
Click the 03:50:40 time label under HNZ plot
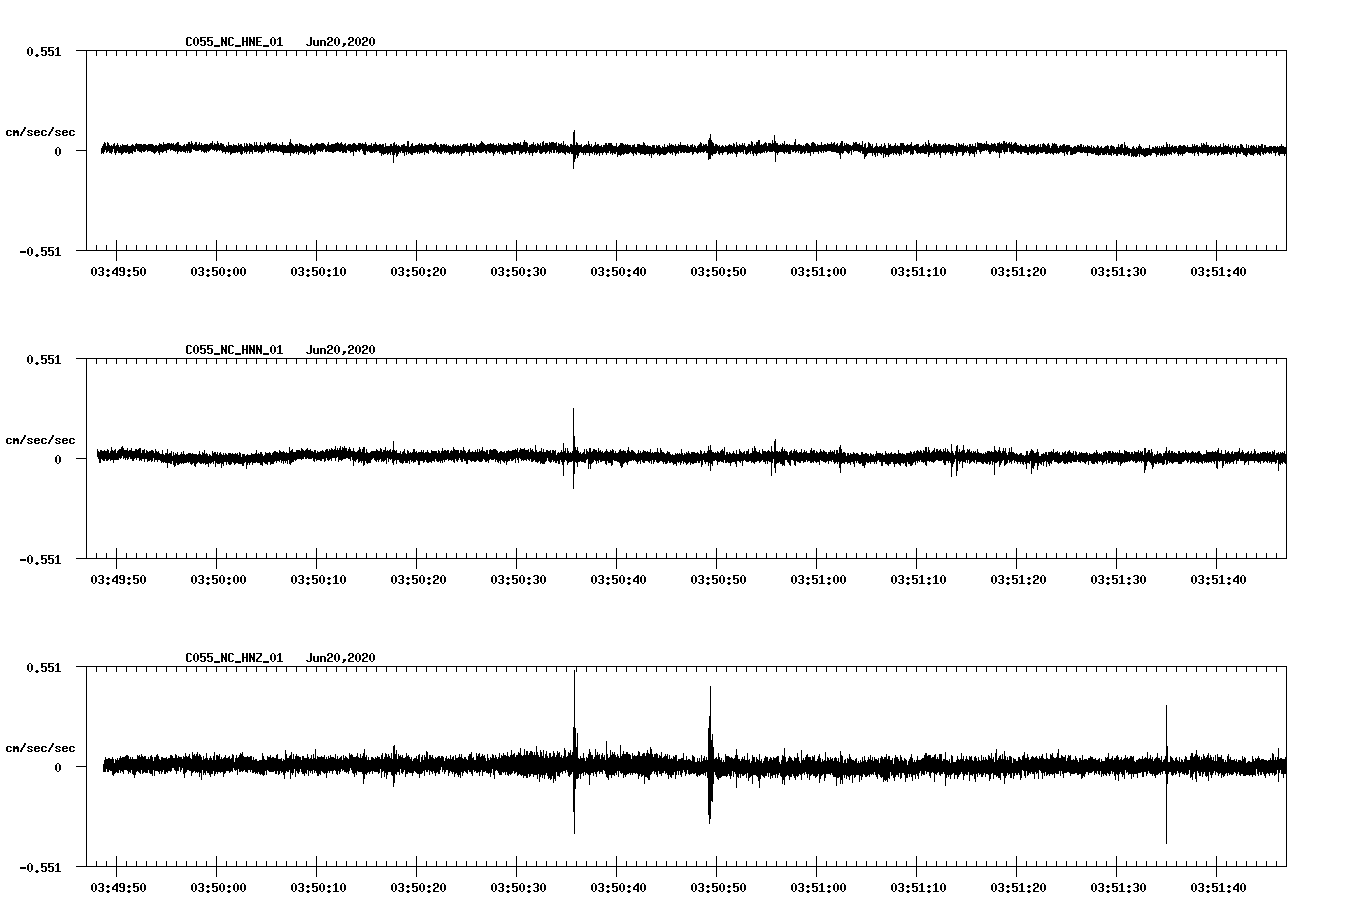click(x=618, y=888)
